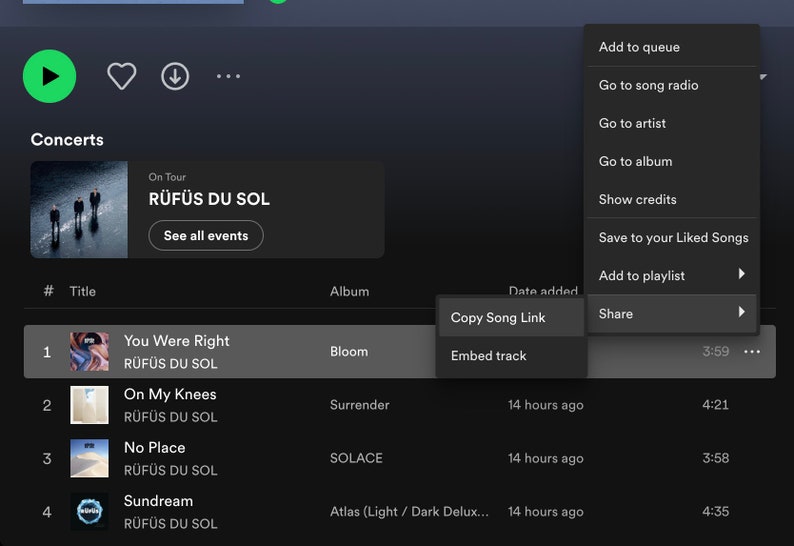This screenshot has width=794, height=546.
Task: Open the Atlas (Light / Dark Delux... album link
Action: coord(409,512)
